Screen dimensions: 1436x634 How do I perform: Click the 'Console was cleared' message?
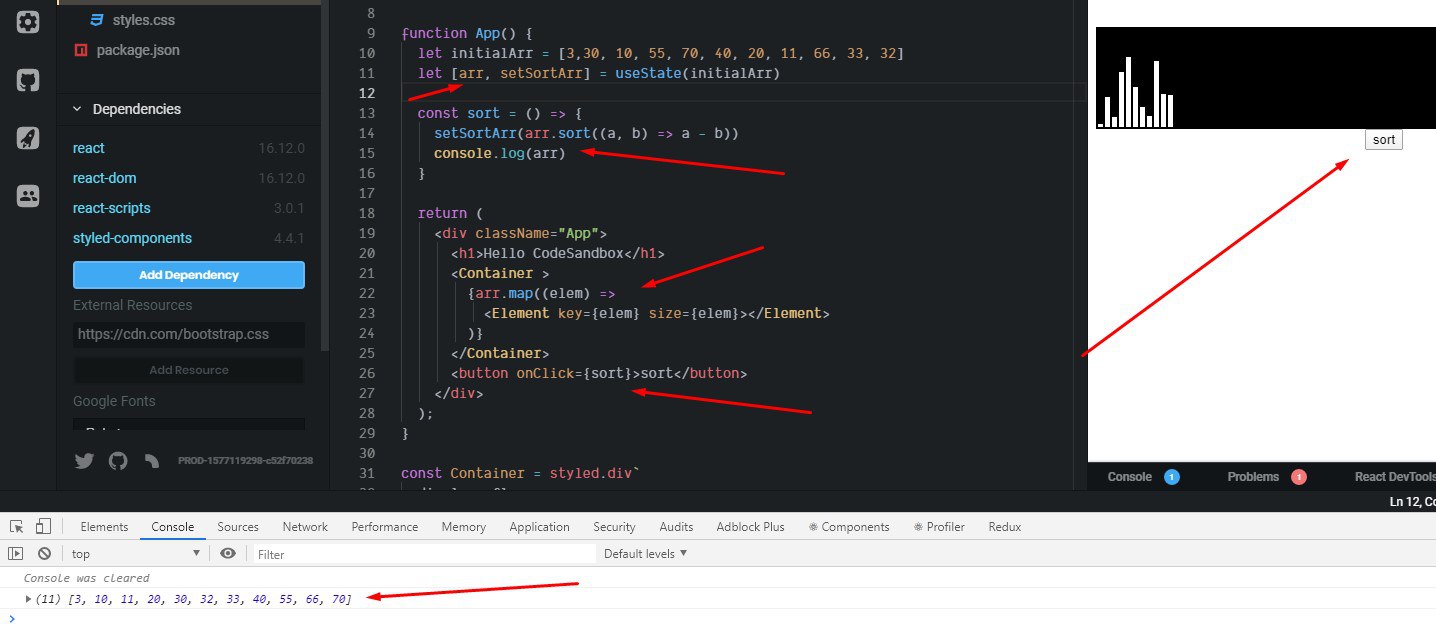point(87,578)
